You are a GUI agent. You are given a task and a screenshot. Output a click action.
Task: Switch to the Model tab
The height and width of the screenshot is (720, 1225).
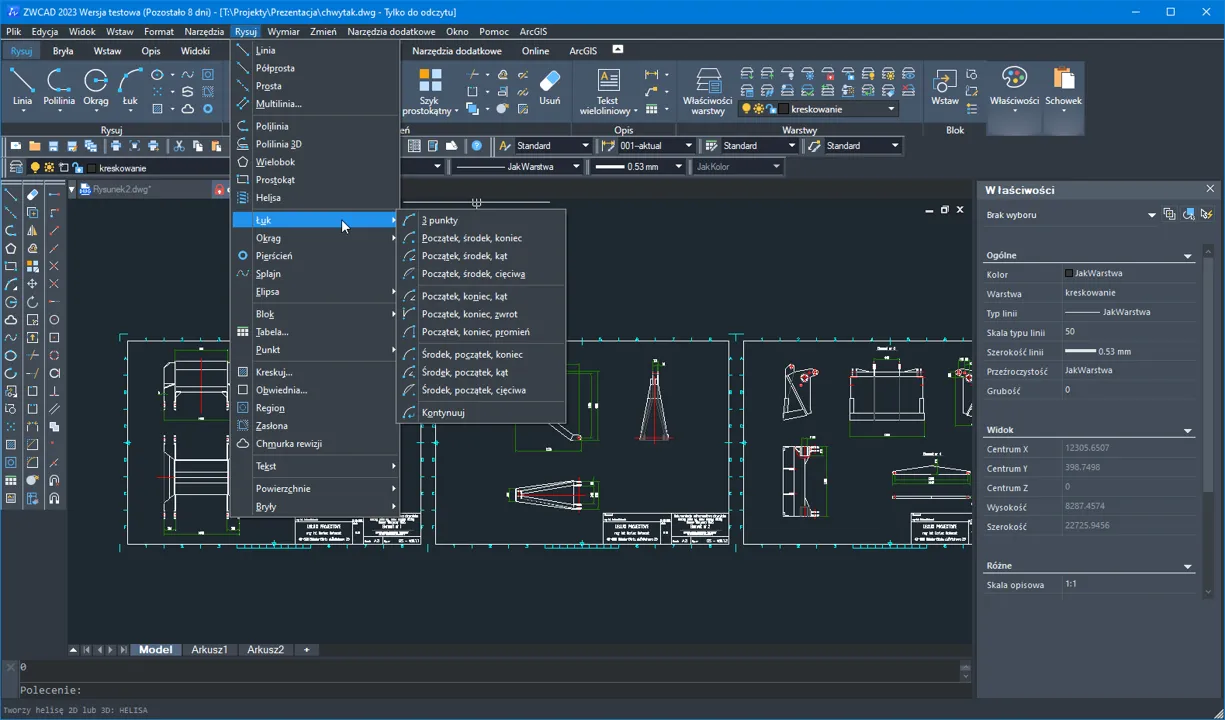(155, 650)
